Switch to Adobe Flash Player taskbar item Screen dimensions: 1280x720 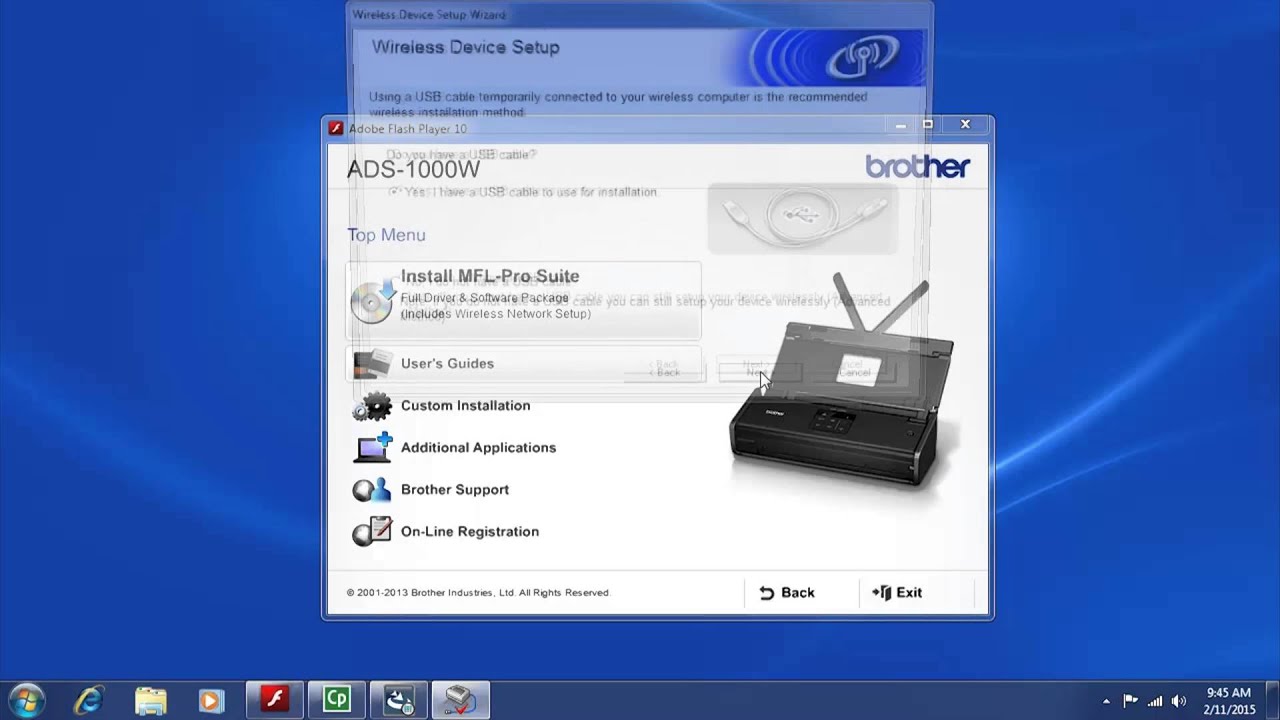point(275,699)
